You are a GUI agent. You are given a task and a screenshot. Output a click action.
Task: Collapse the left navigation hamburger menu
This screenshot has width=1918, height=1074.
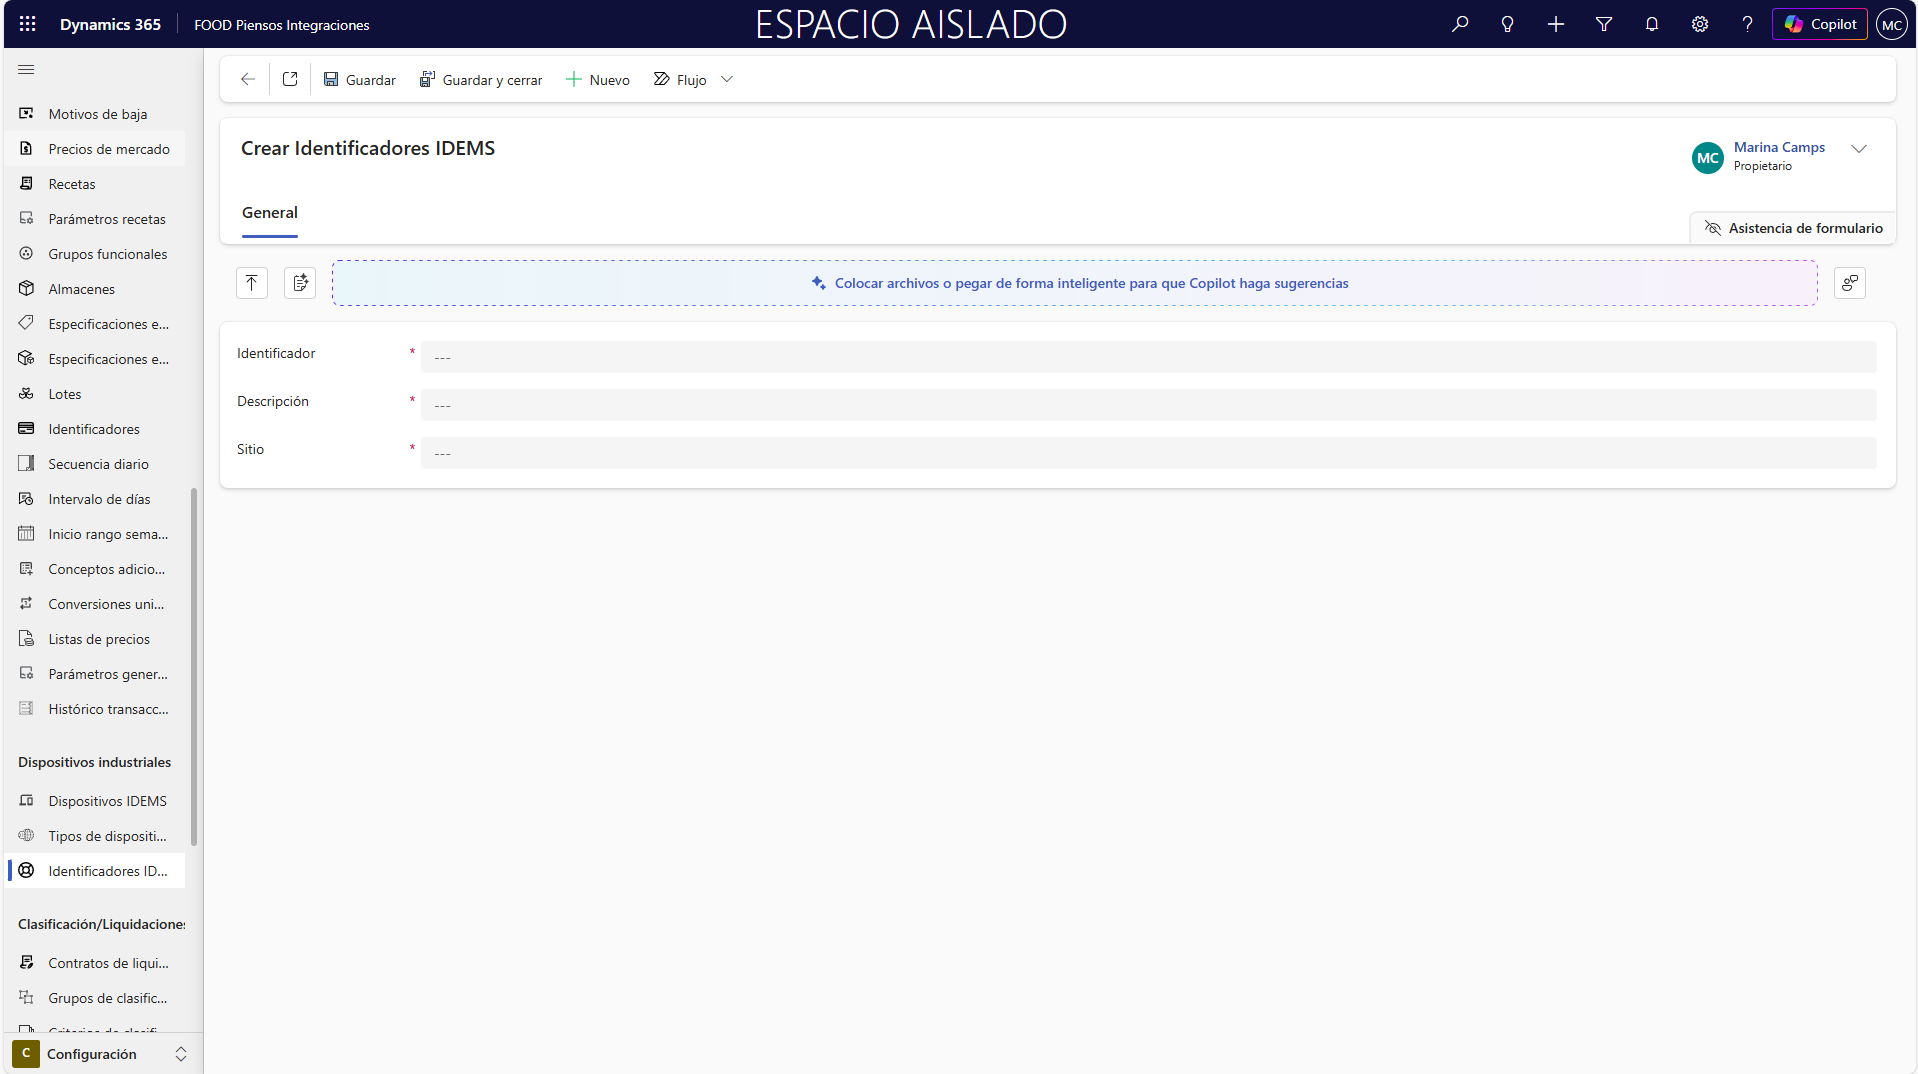point(26,70)
